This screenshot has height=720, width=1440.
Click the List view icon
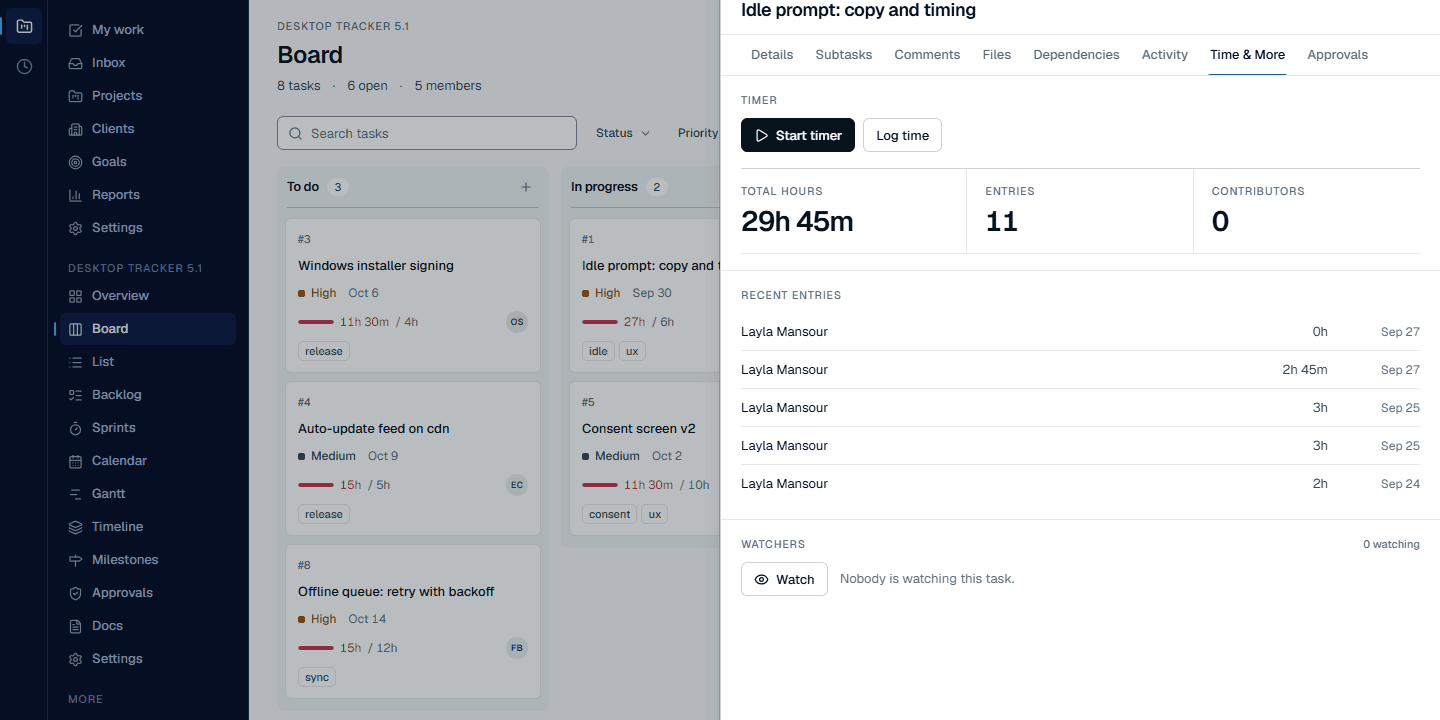75,362
